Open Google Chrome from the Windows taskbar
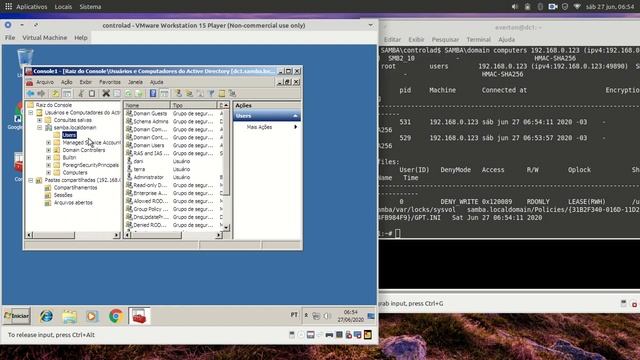 point(116,316)
